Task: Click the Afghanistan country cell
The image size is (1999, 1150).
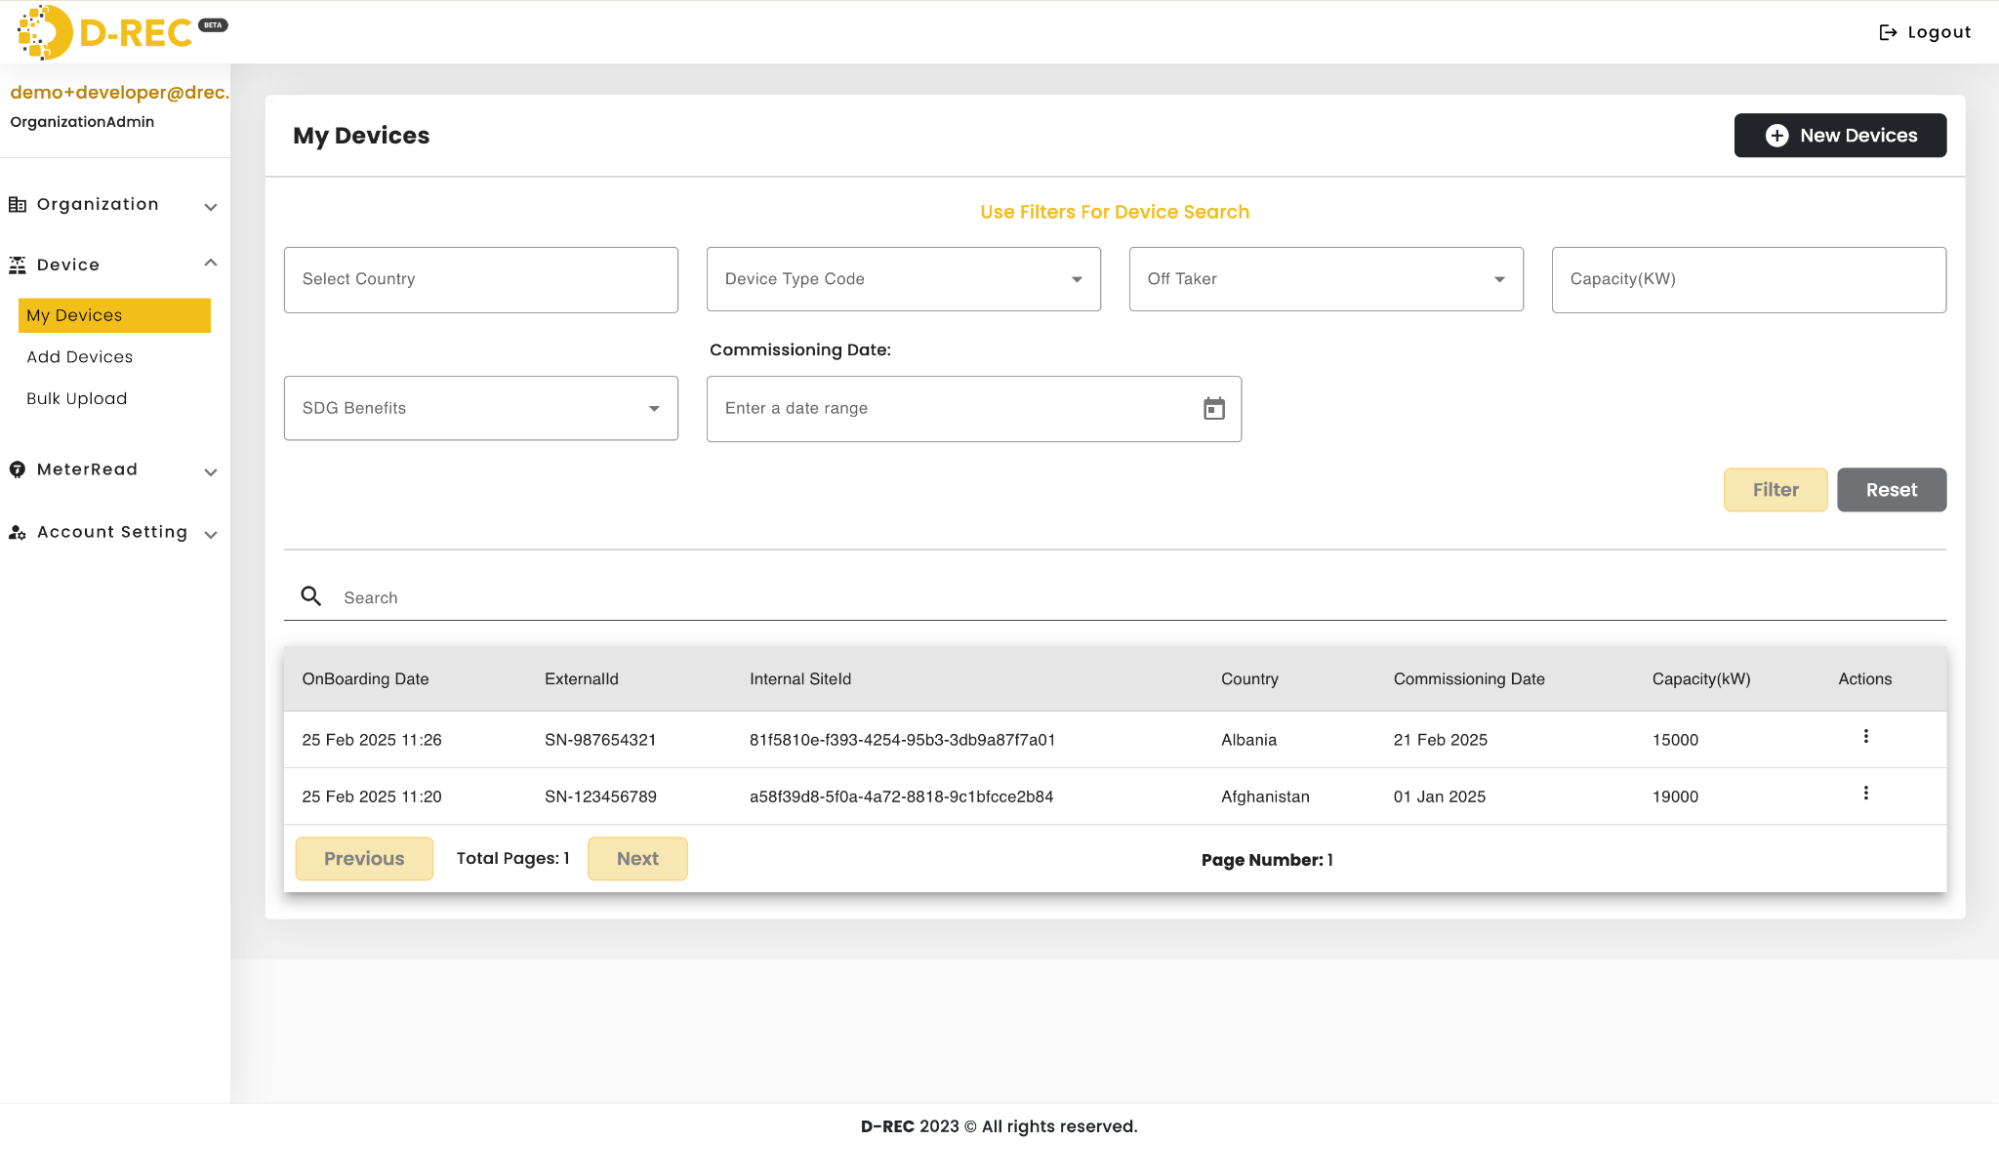Action: coord(1264,797)
